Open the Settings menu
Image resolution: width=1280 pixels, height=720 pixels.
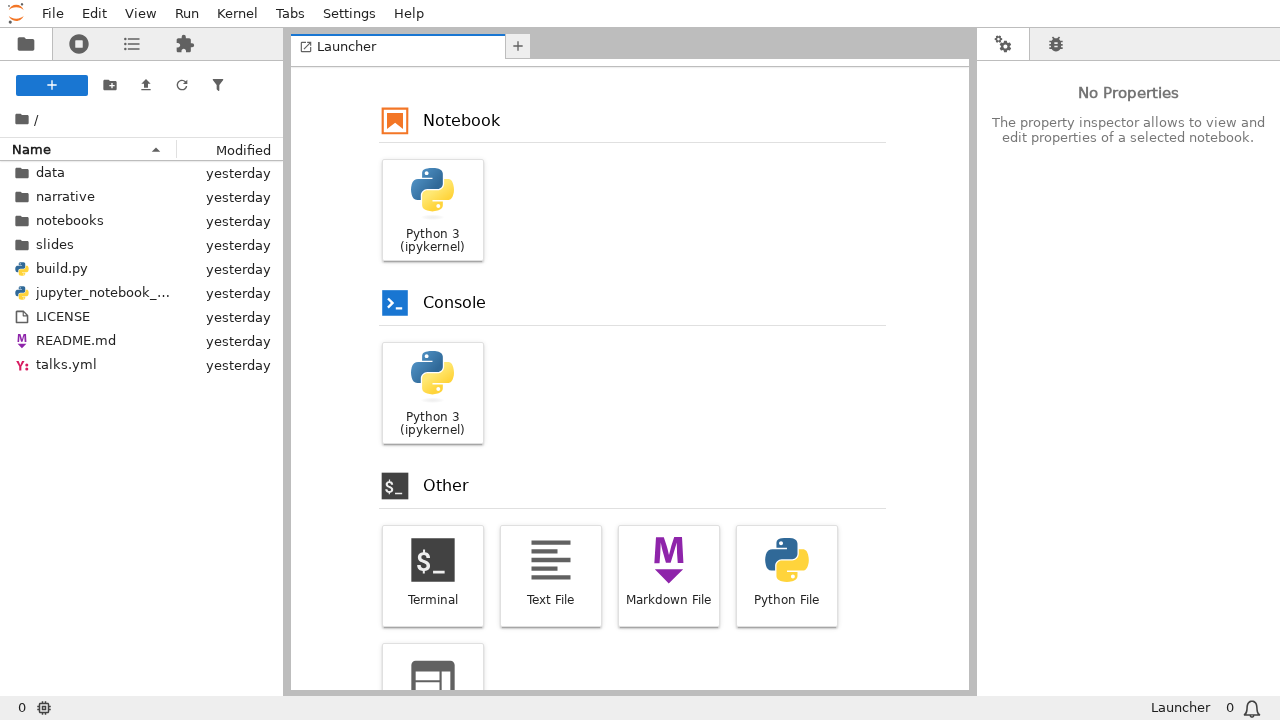pyautogui.click(x=349, y=14)
